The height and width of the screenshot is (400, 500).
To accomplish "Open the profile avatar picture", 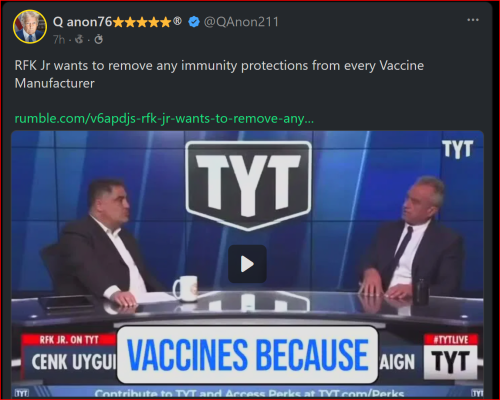I will coord(30,27).
